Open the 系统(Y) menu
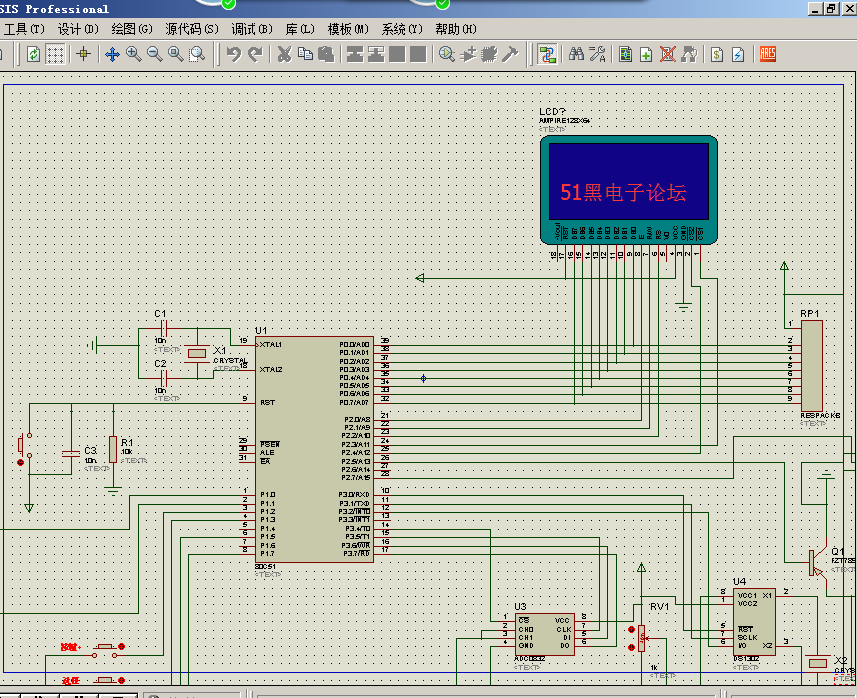Image resolution: width=857 pixels, height=698 pixels. tap(402, 29)
